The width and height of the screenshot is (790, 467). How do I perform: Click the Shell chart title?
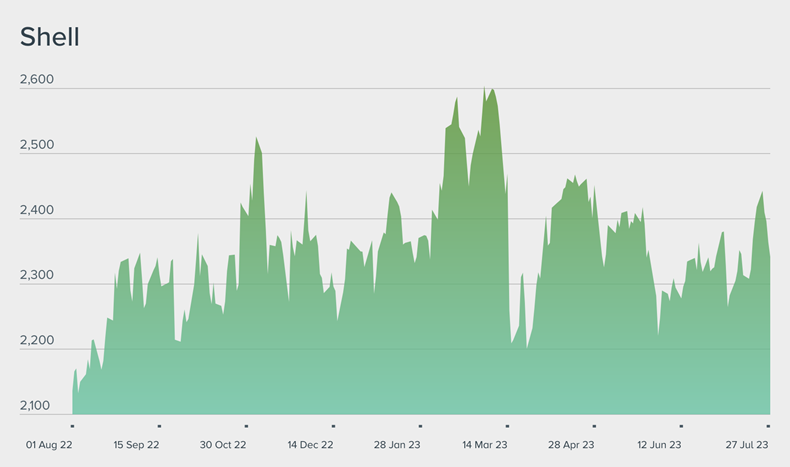point(50,37)
